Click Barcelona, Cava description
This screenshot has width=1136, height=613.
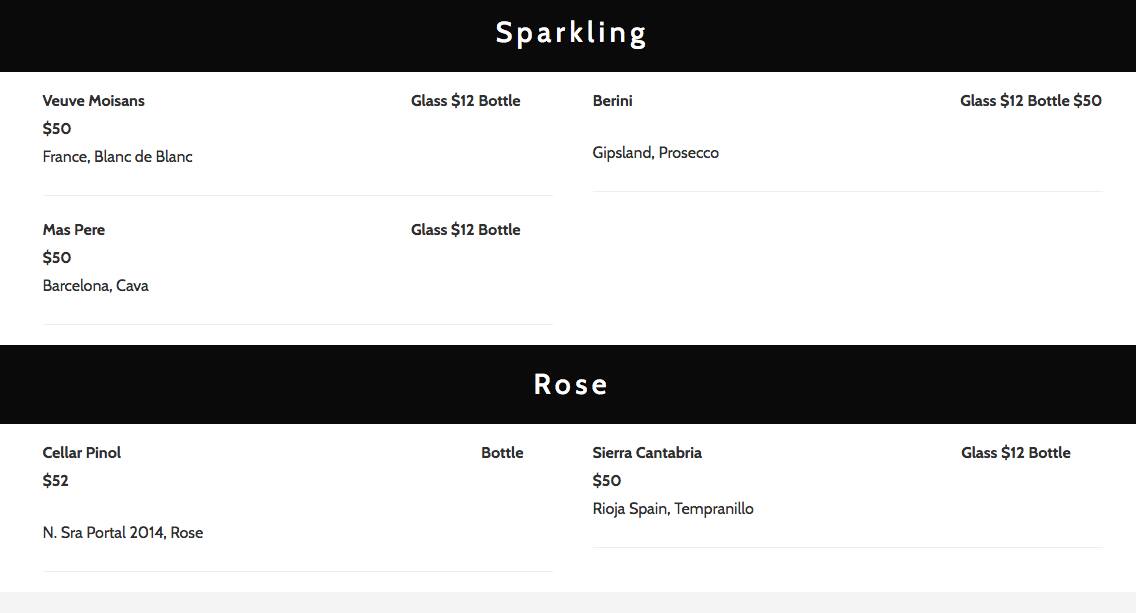[x=96, y=285]
